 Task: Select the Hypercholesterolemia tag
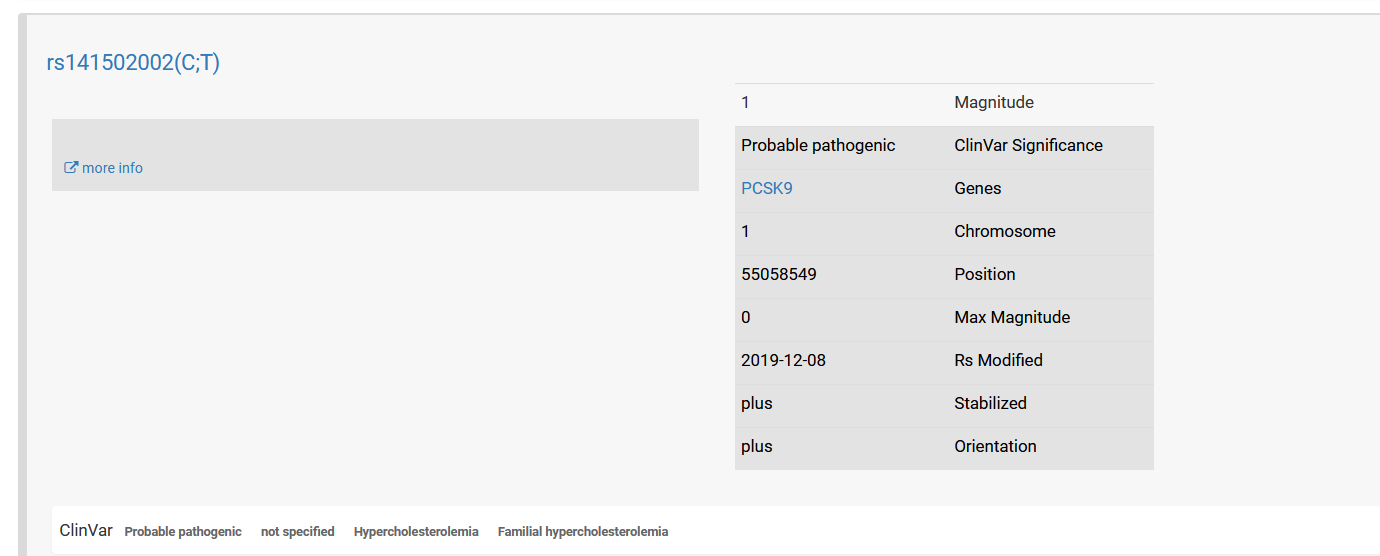click(x=416, y=532)
